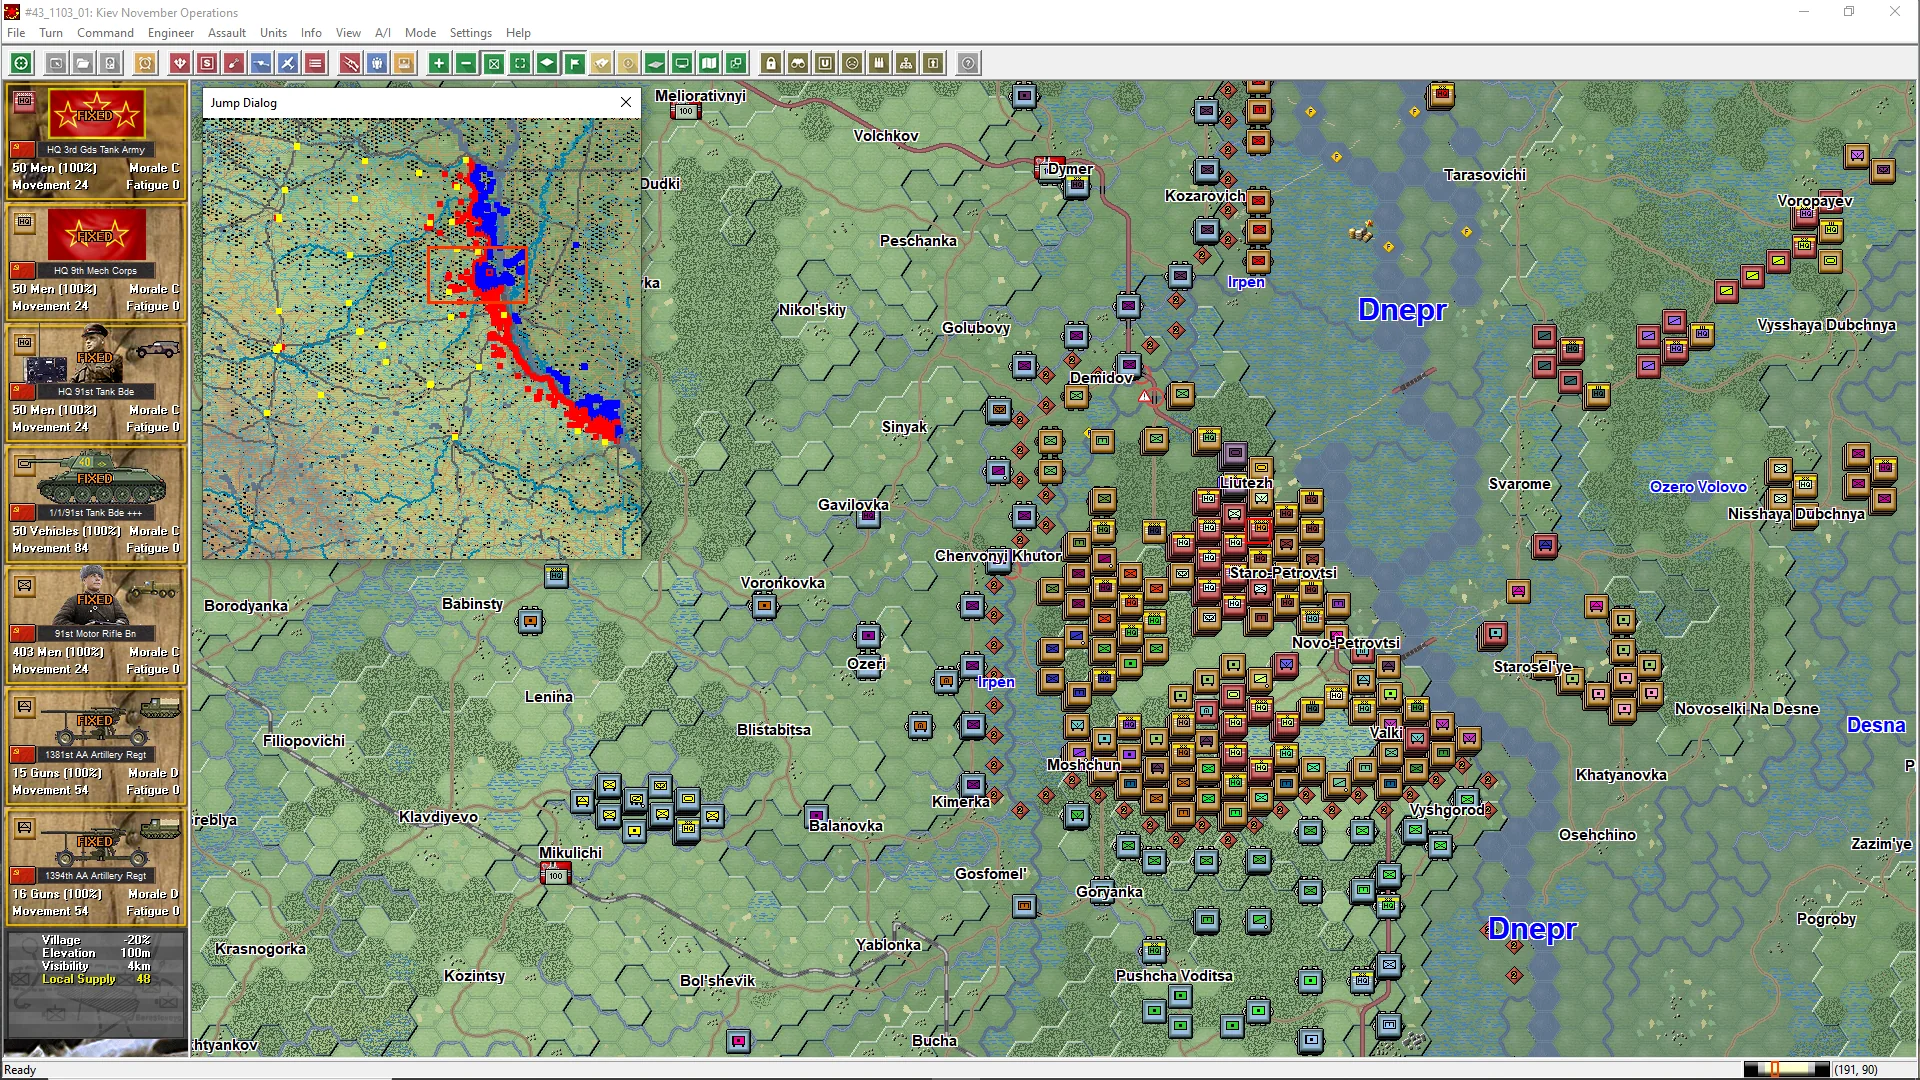The image size is (1920, 1080).
Task: Click the blue handshake toolbar icon
Action: click(x=261, y=63)
